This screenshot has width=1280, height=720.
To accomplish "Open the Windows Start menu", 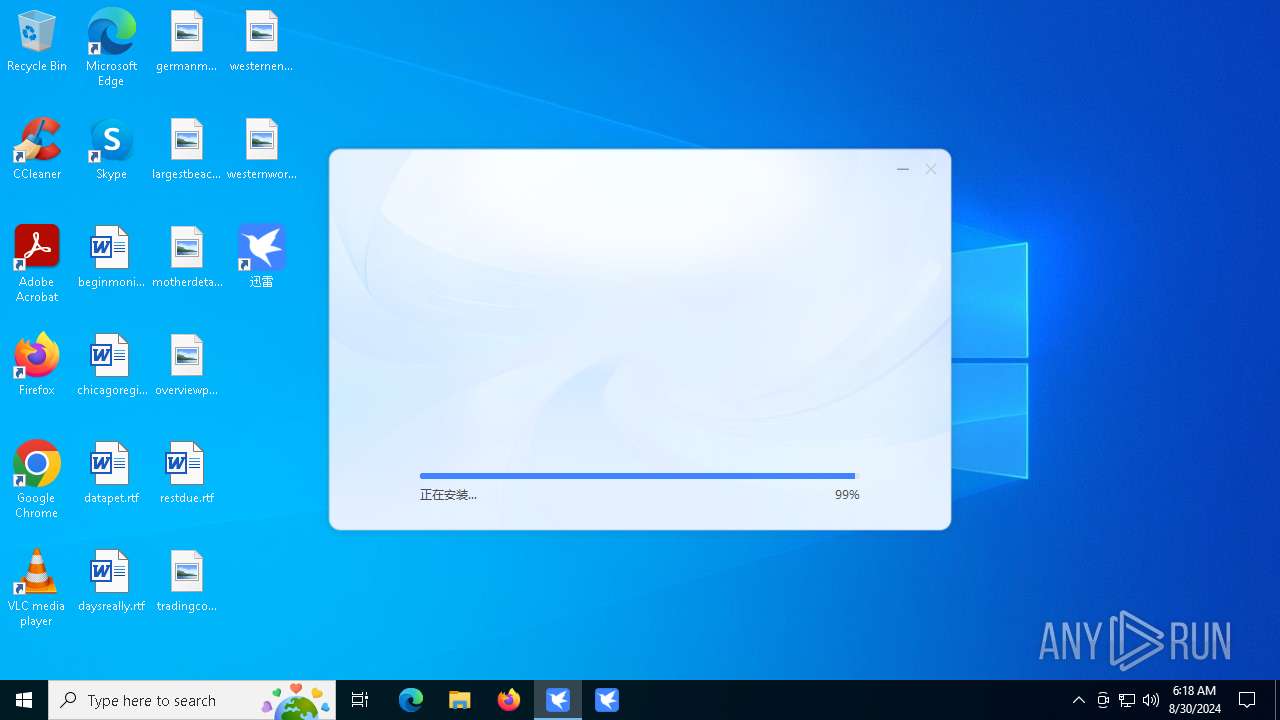I will [24, 700].
